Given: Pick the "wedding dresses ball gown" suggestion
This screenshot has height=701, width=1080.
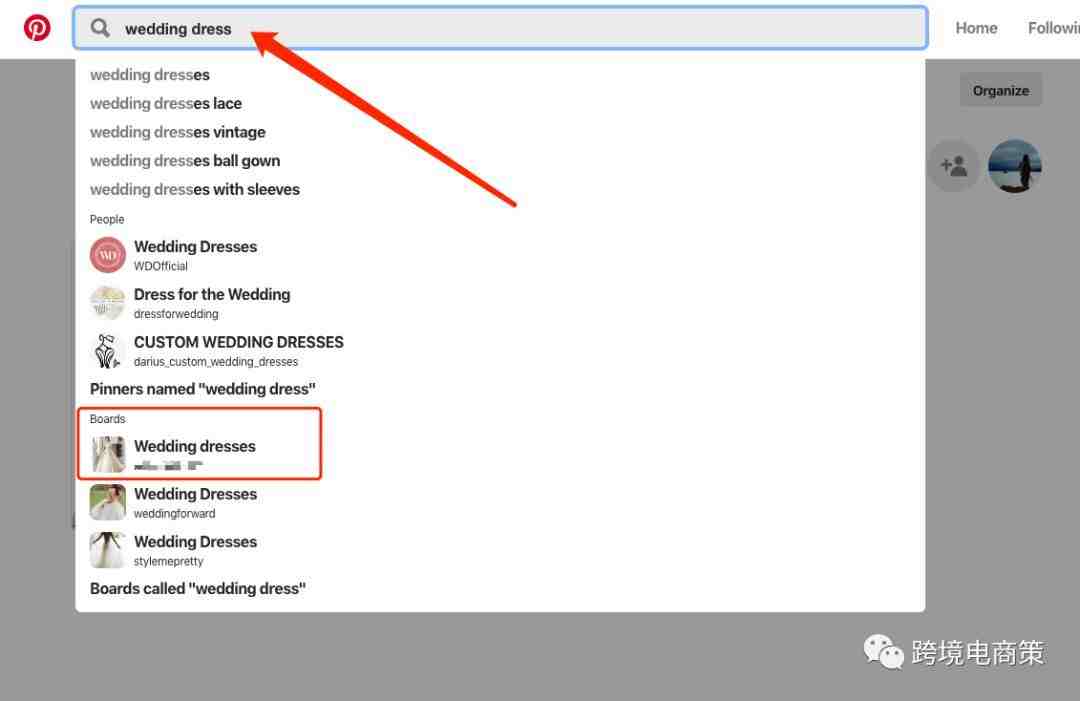Looking at the screenshot, I should pos(185,161).
